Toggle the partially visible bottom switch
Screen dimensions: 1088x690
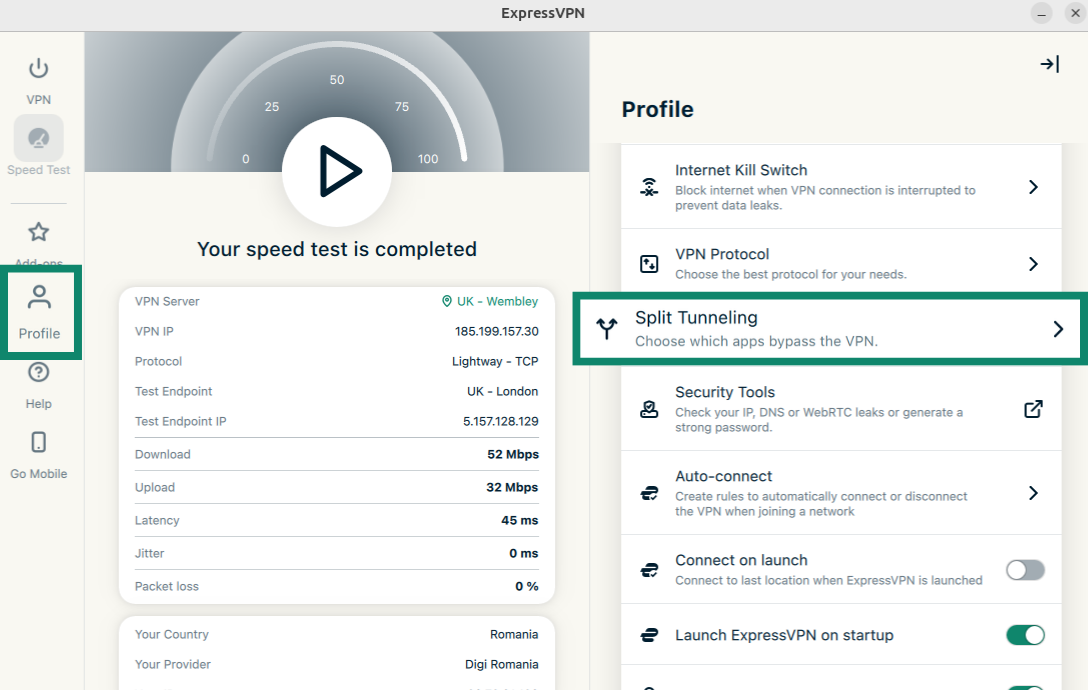(1025, 688)
